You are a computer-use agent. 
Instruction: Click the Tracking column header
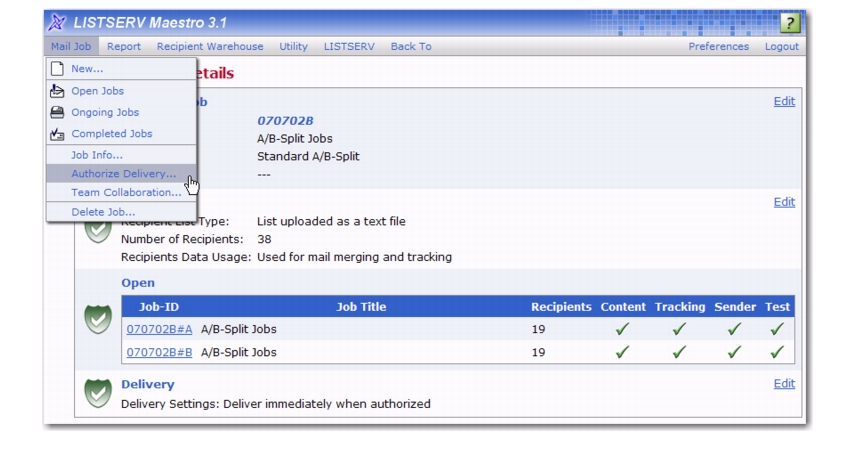click(679, 307)
